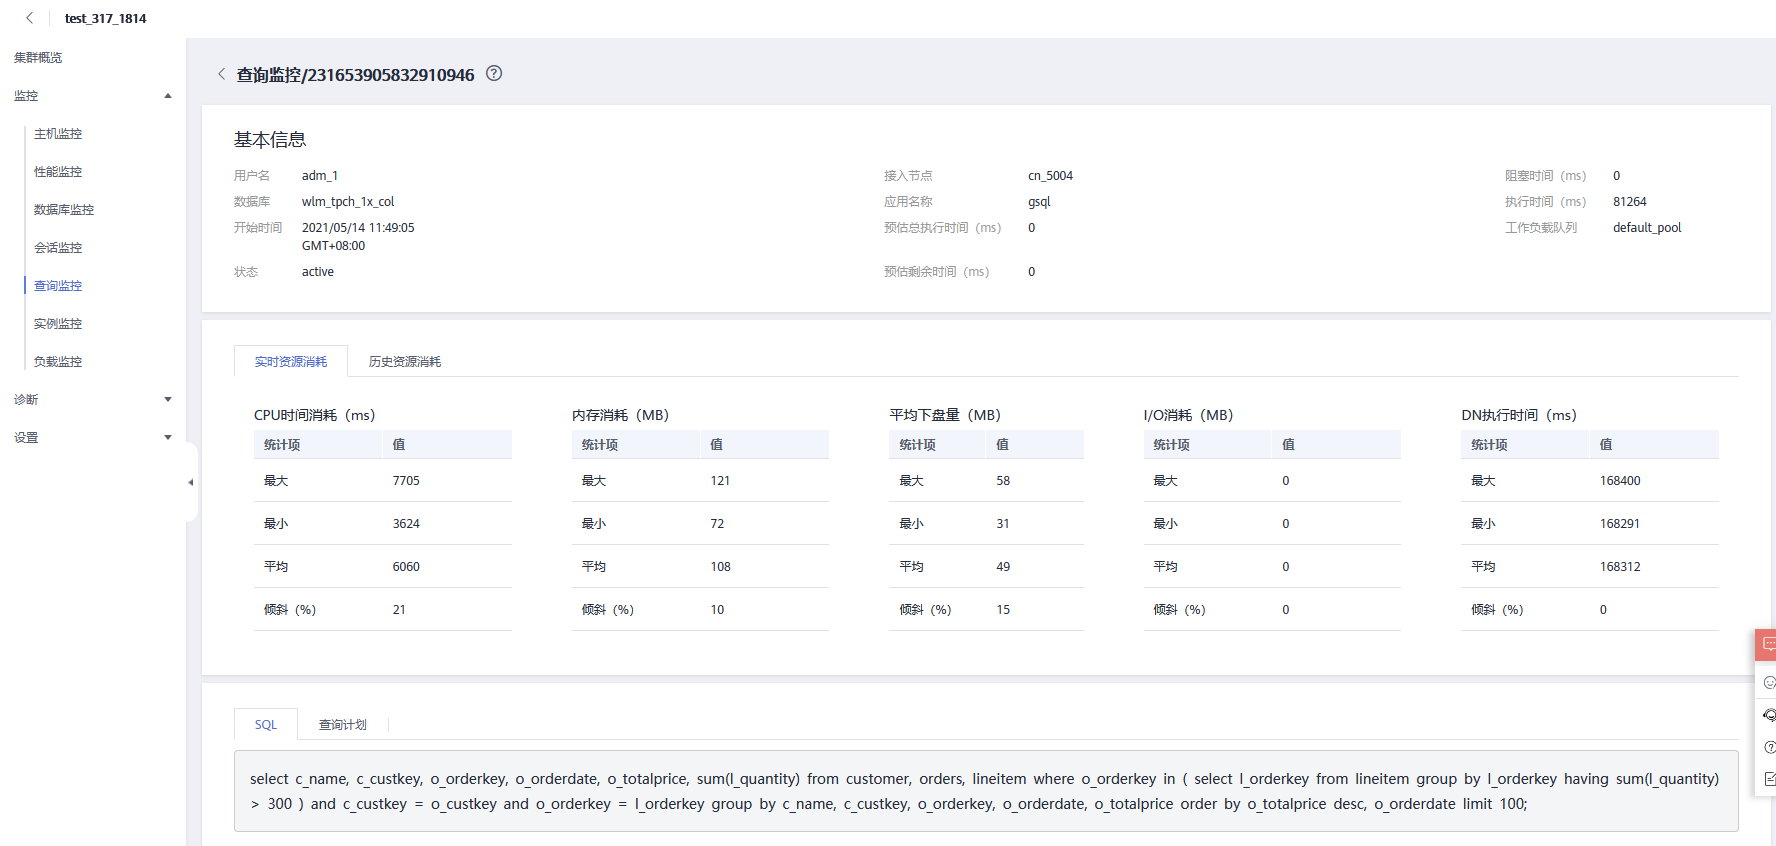The height and width of the screenshot is (846, 1776).
Task: Switch to the 历史资源消耗 tab
Action: [405, 362]
